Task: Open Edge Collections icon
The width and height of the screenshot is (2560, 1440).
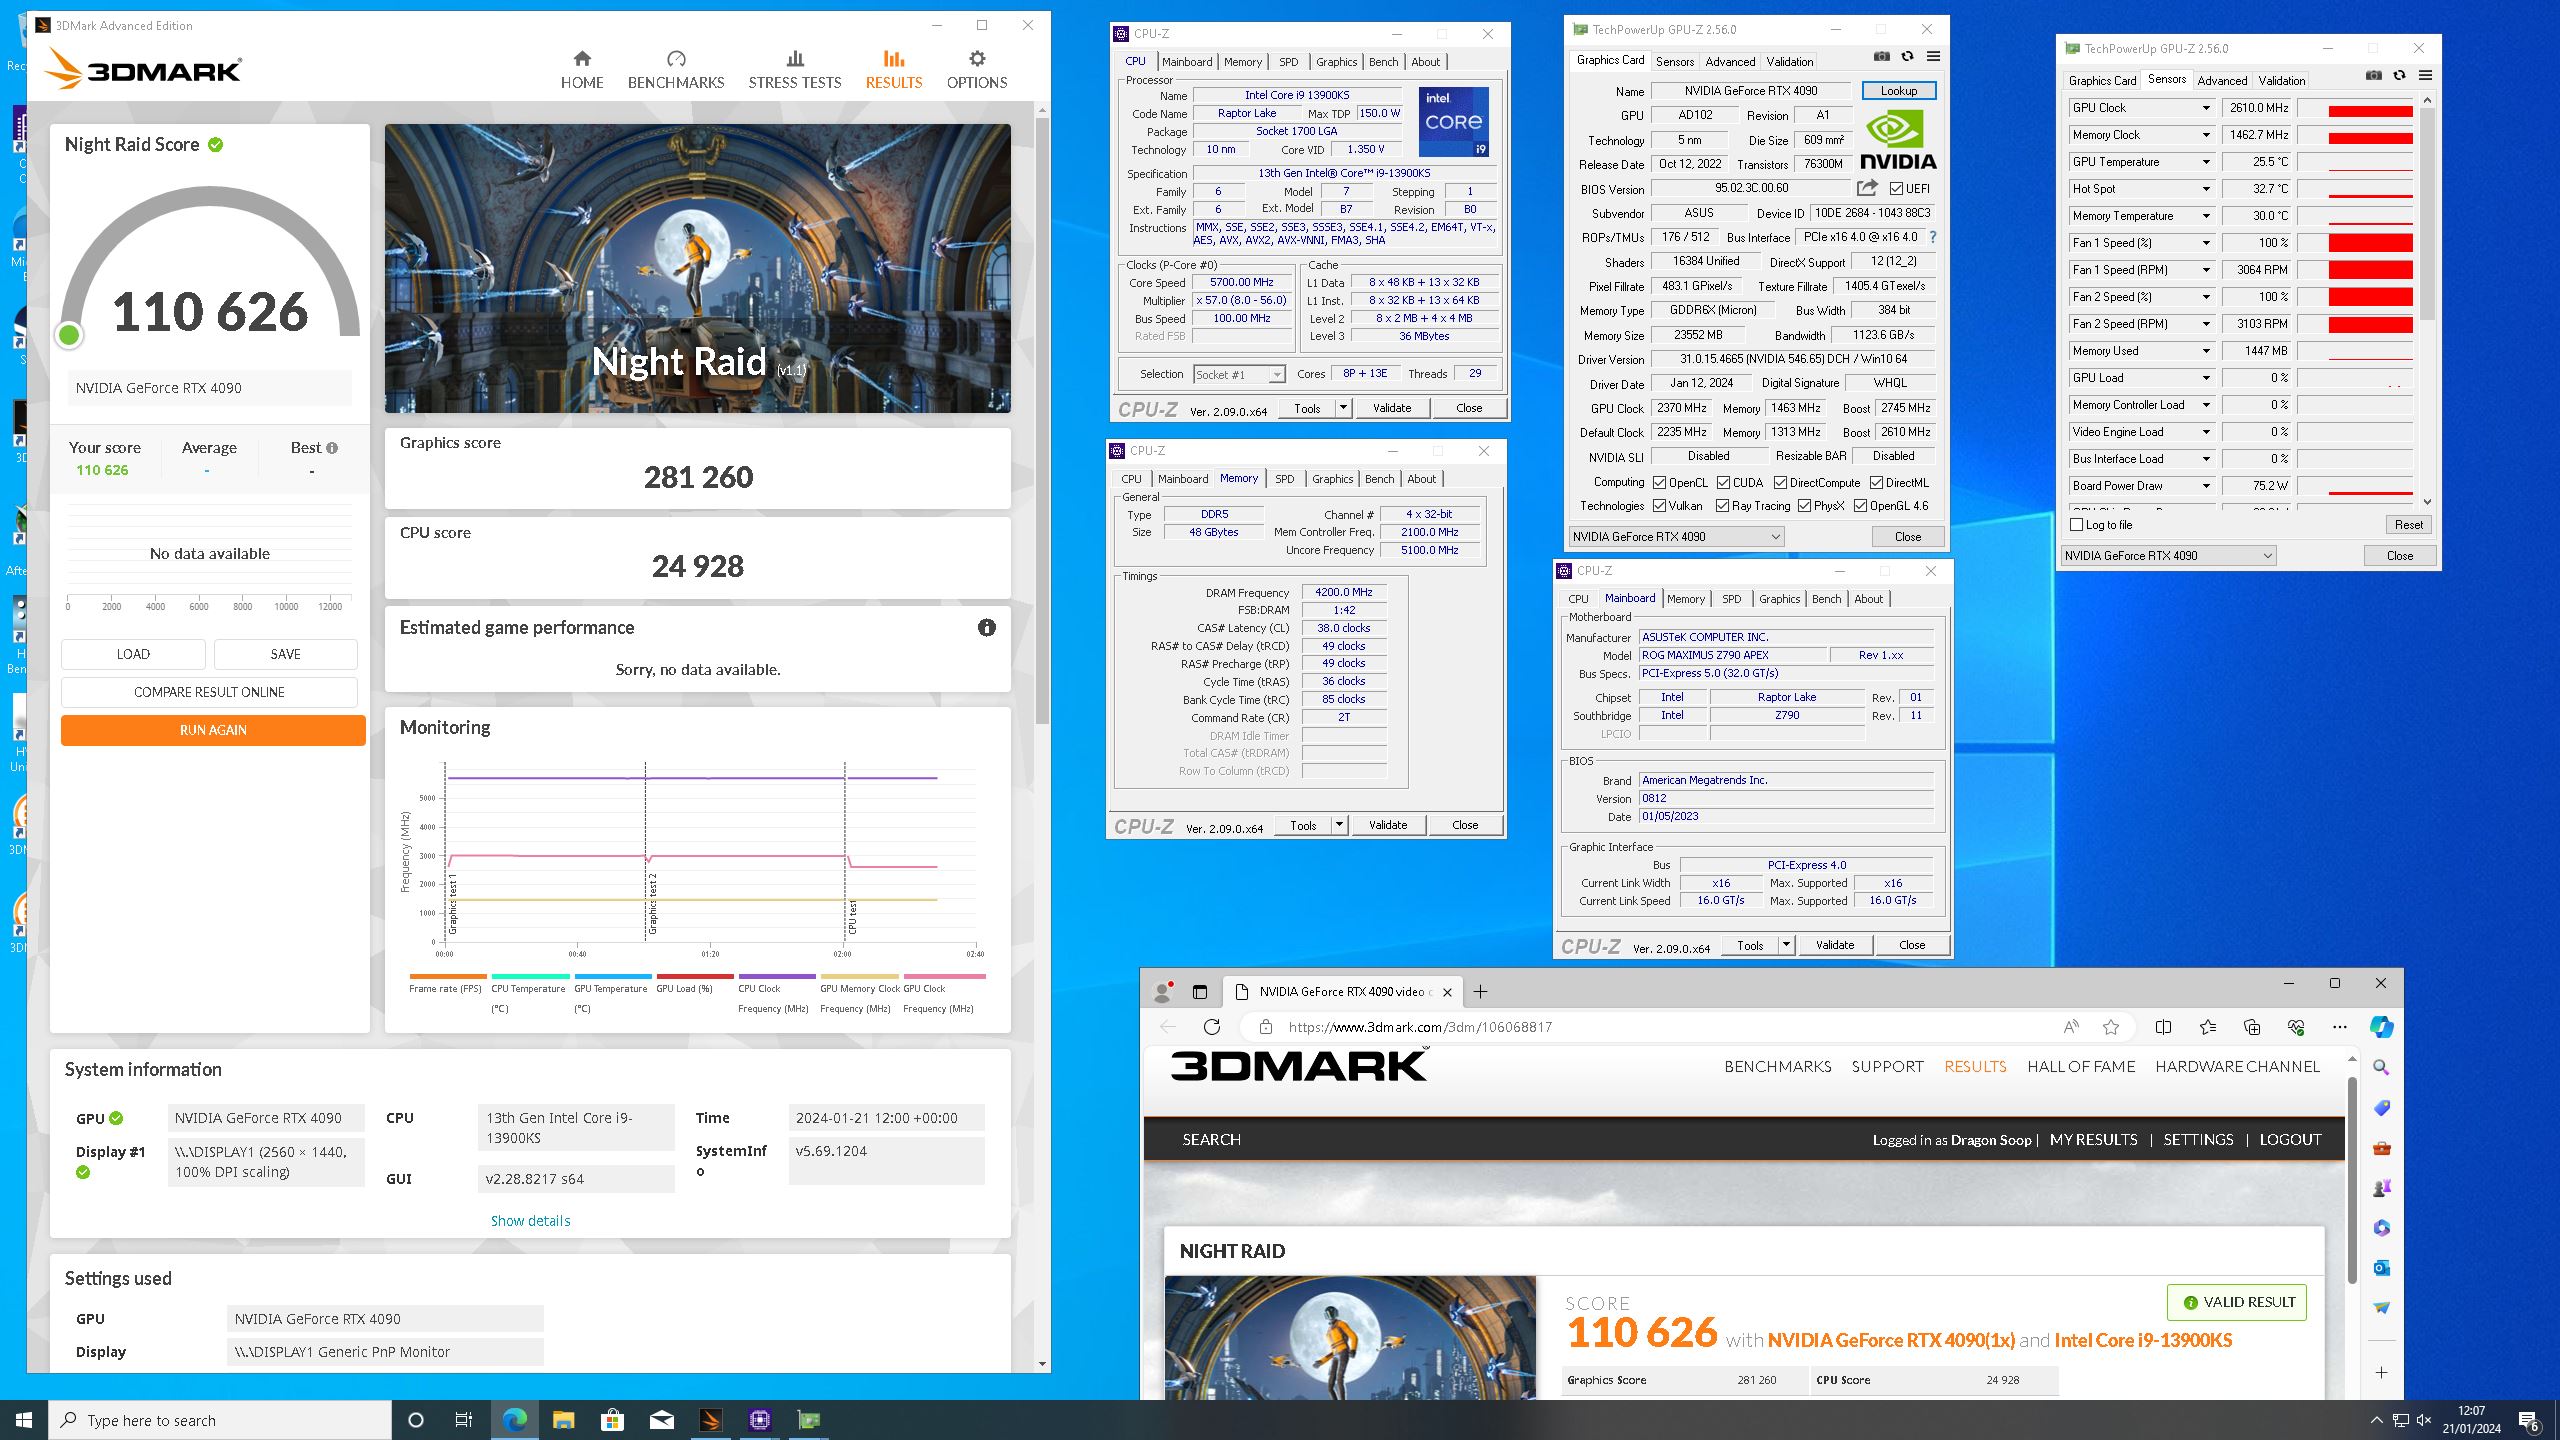Action: click(2252, 1027)
